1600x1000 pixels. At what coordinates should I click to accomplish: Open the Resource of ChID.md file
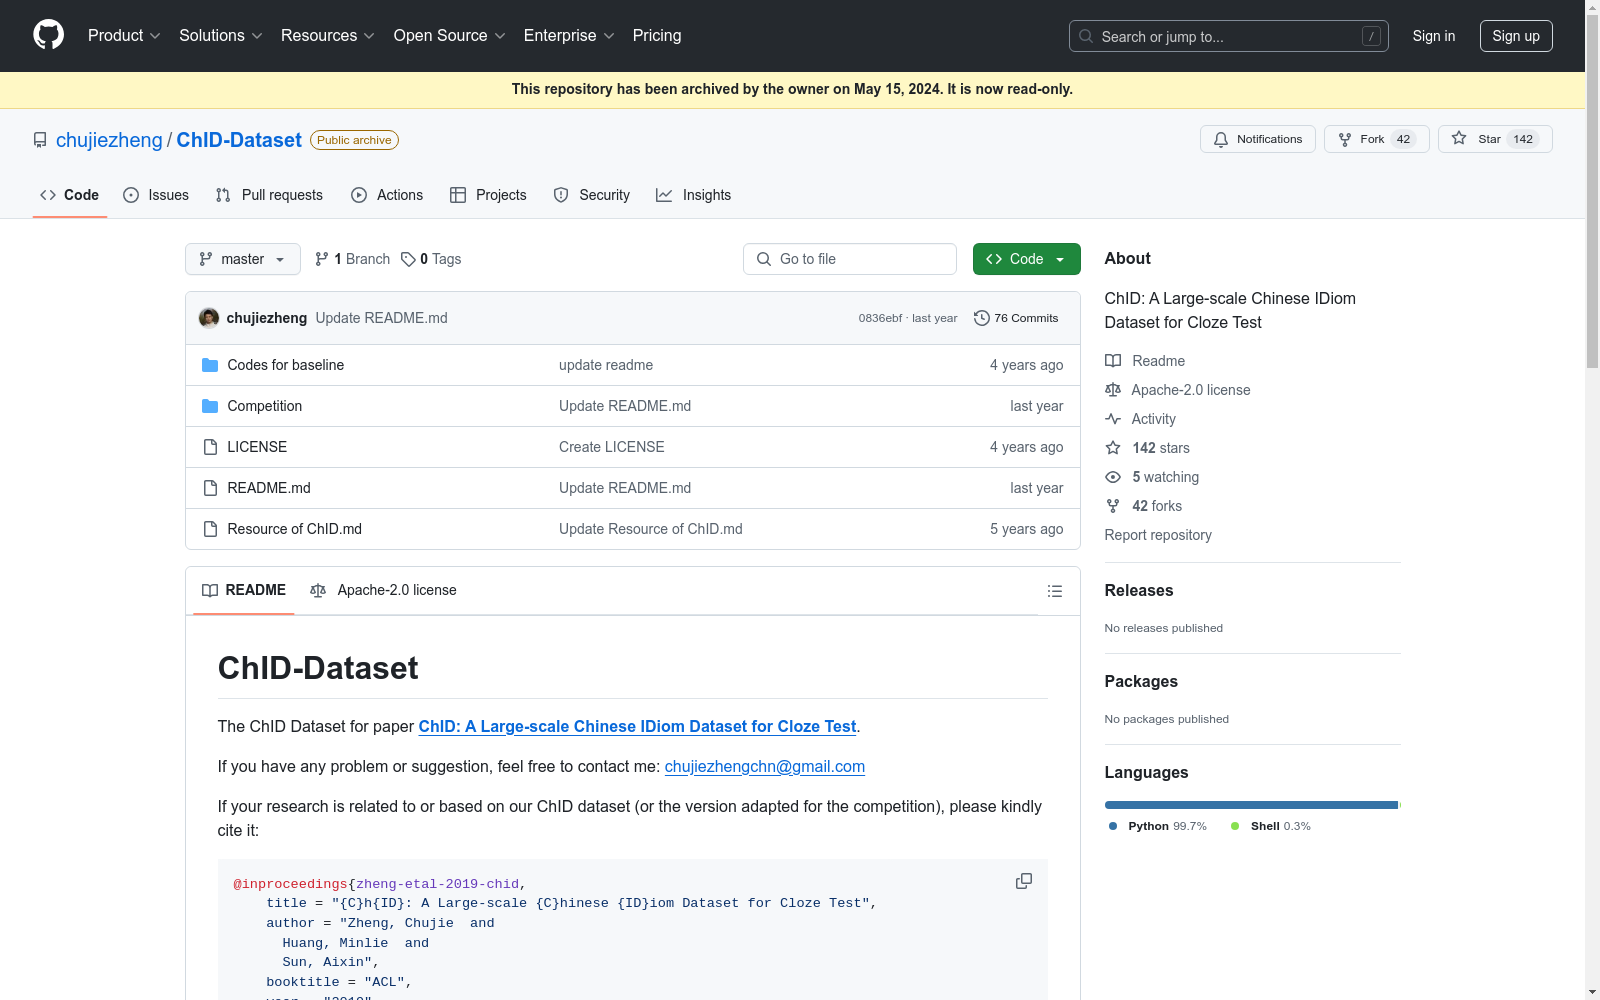coord(294,529)
